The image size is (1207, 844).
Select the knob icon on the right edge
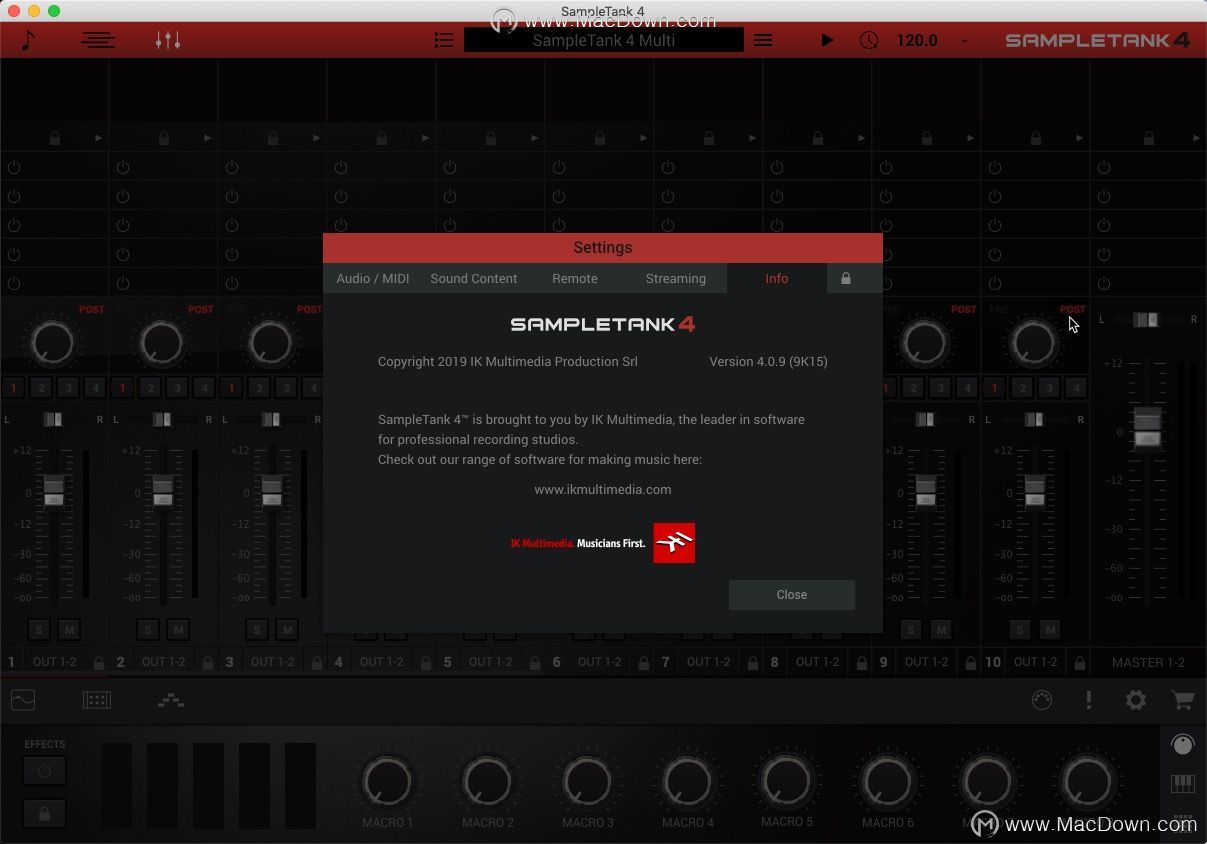1183,744
